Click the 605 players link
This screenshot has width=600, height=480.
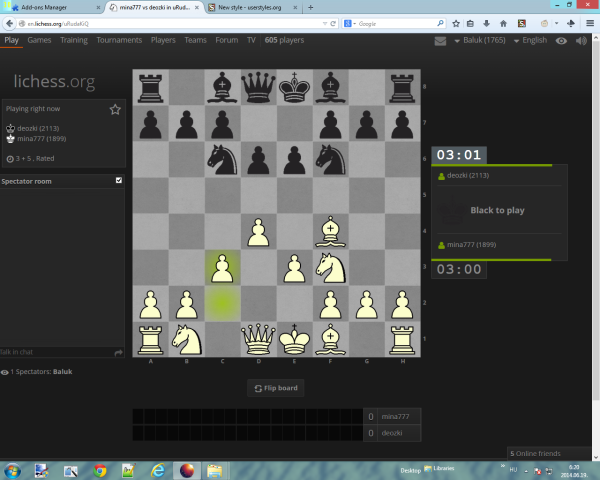click(x=284, y=40)
